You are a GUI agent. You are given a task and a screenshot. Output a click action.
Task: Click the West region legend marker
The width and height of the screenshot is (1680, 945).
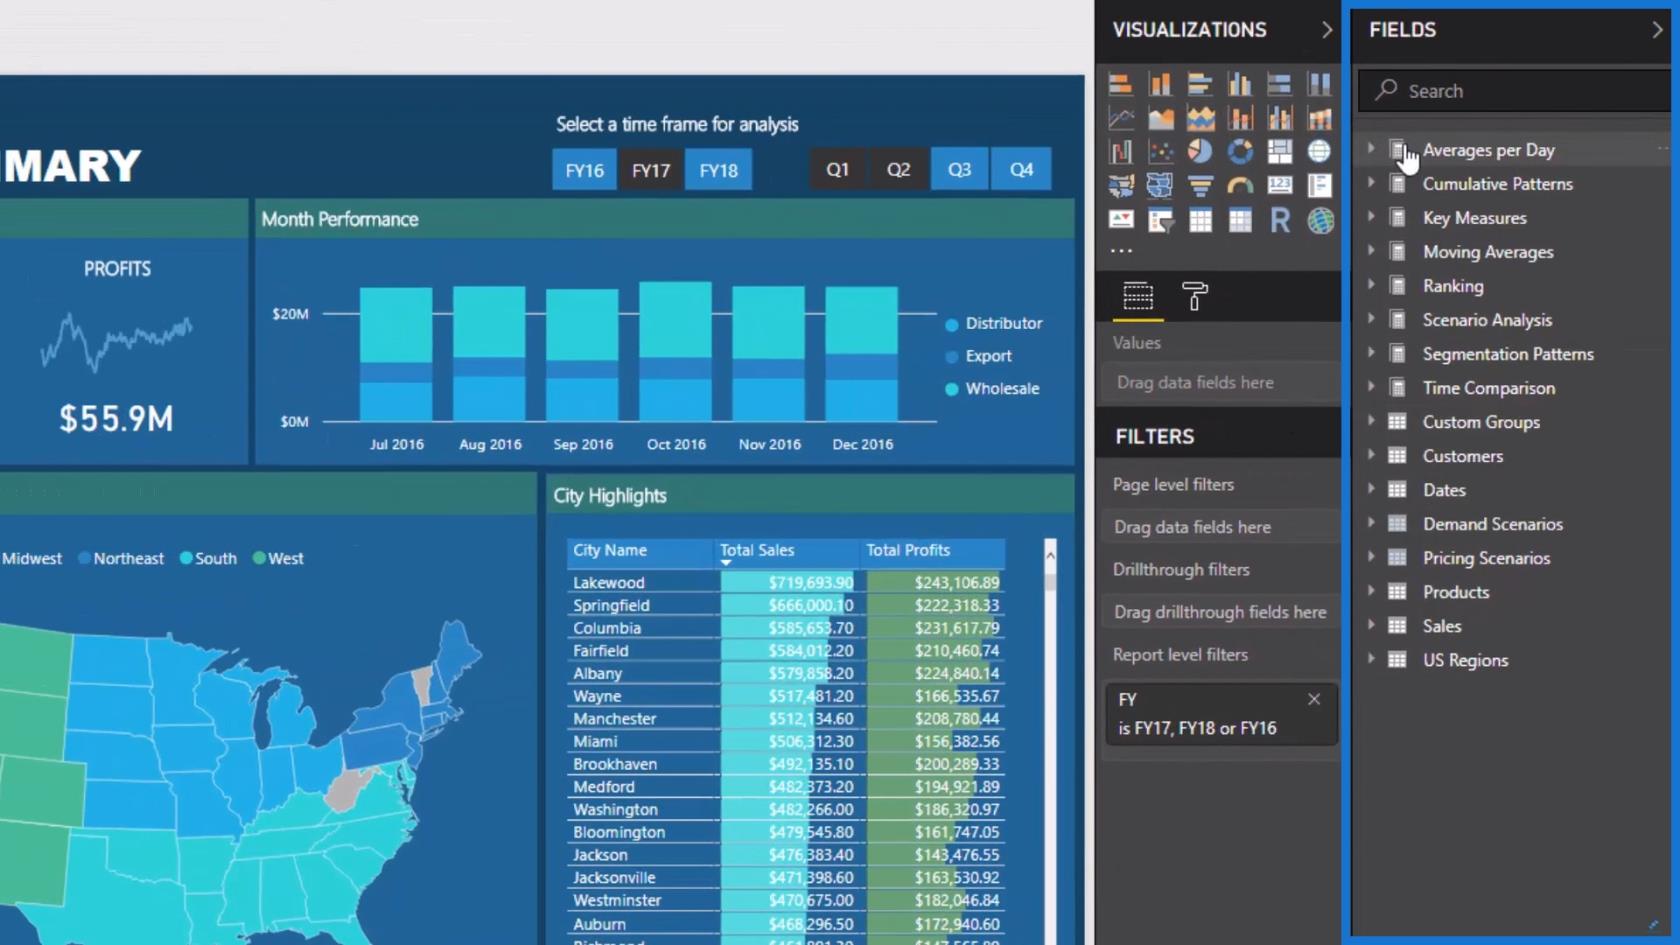click(x=259, y=558)
